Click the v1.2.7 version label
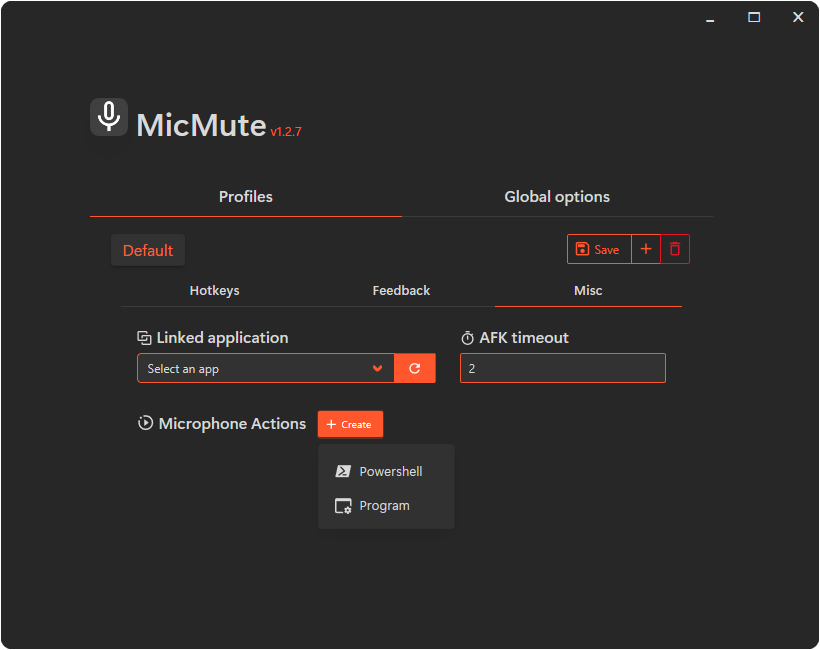820x650 pixels. 286,132
